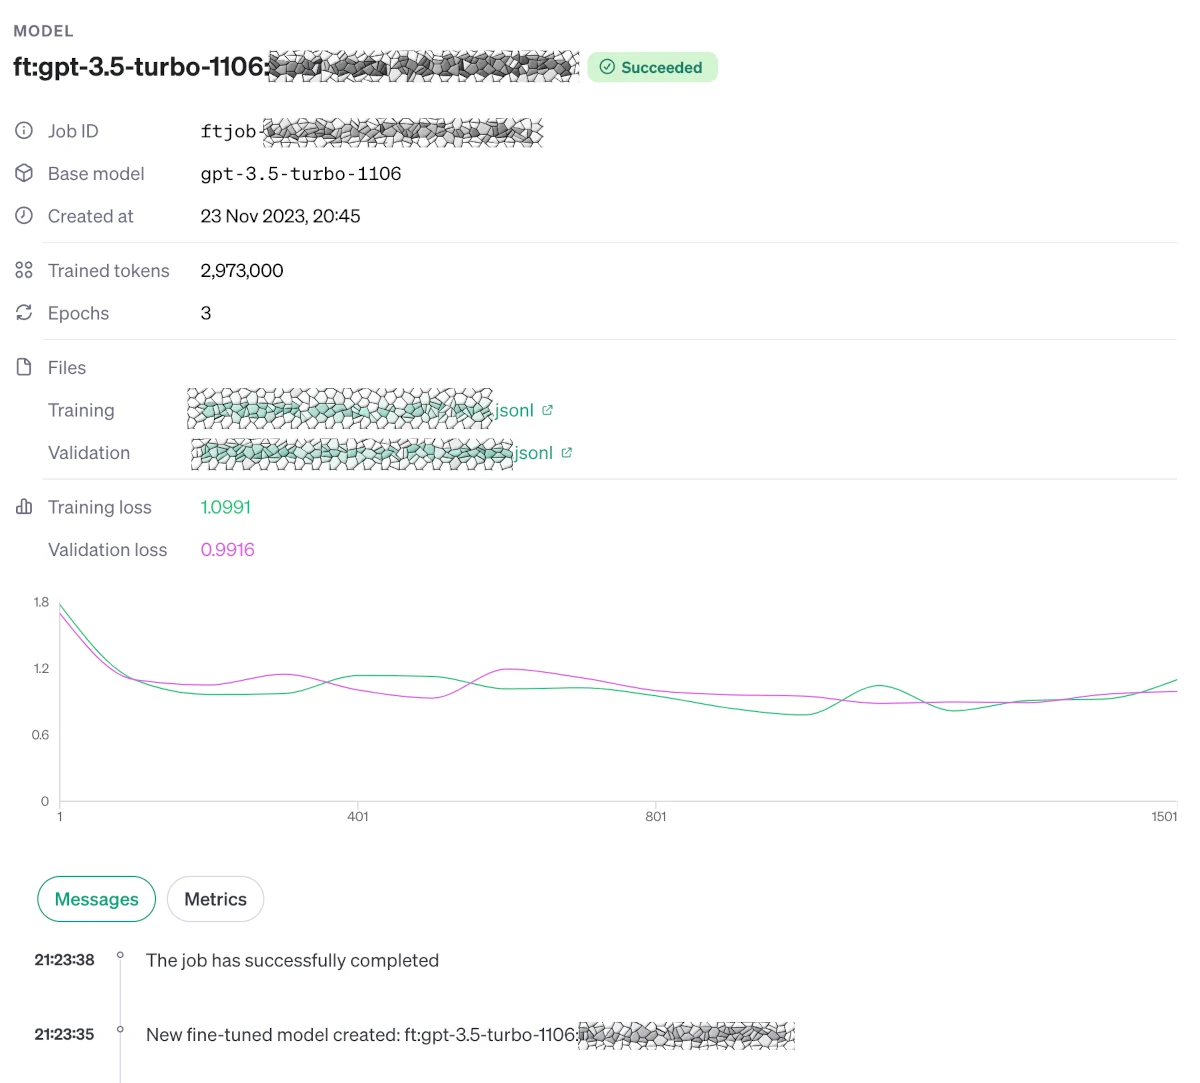Click the Succeeded status badge
This screenshot has height=1083, width=1200.
point(653,67)
